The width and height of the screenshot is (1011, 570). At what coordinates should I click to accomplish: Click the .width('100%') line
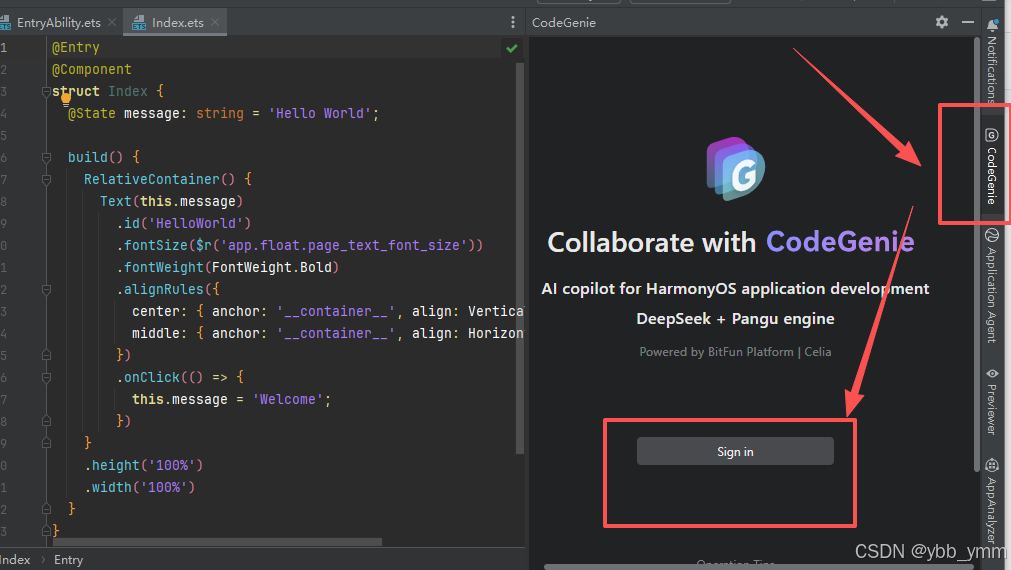pyautogui.click(x=139, y=487)
